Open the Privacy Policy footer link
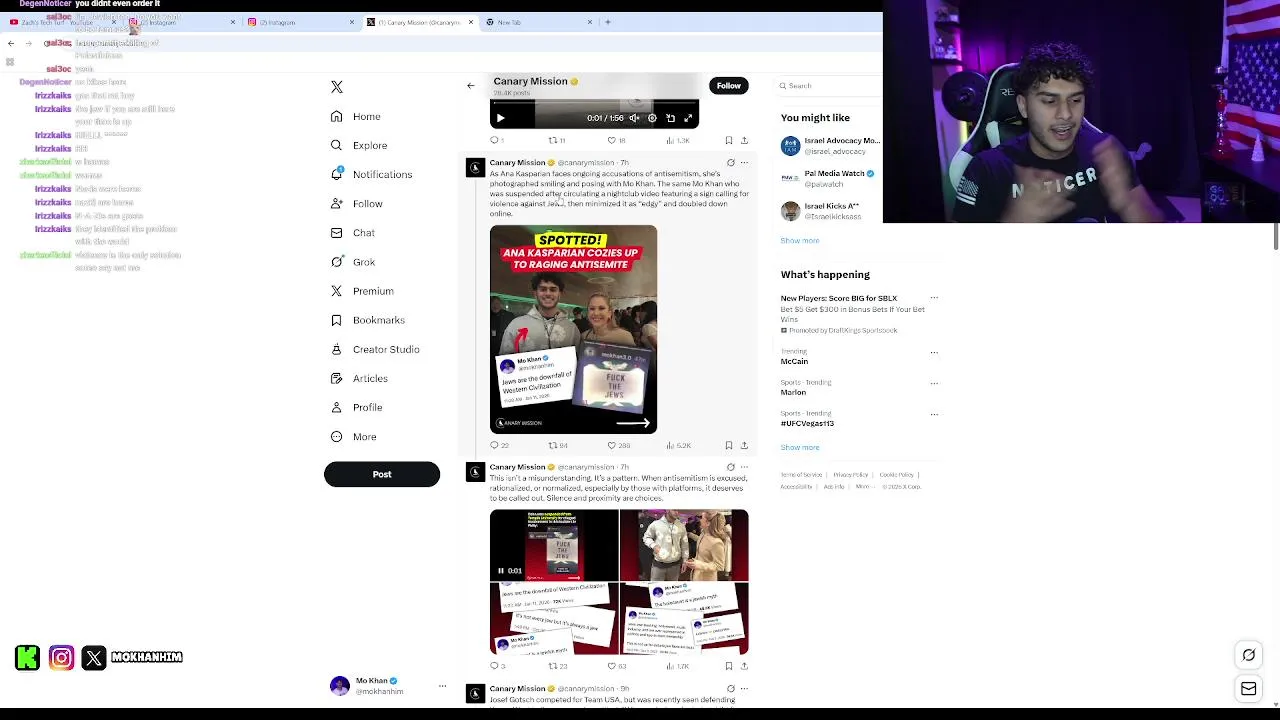Image resolution: width=1280 pixels, height=720 pixels. tap(851, 475)
